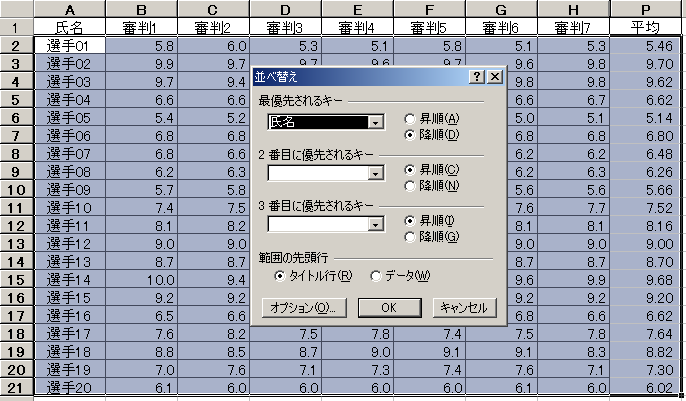Viewport: 686px width, 401px height.
Task: Close the 並べ替え dialog with the X button
Action: [x=495, y=77]
